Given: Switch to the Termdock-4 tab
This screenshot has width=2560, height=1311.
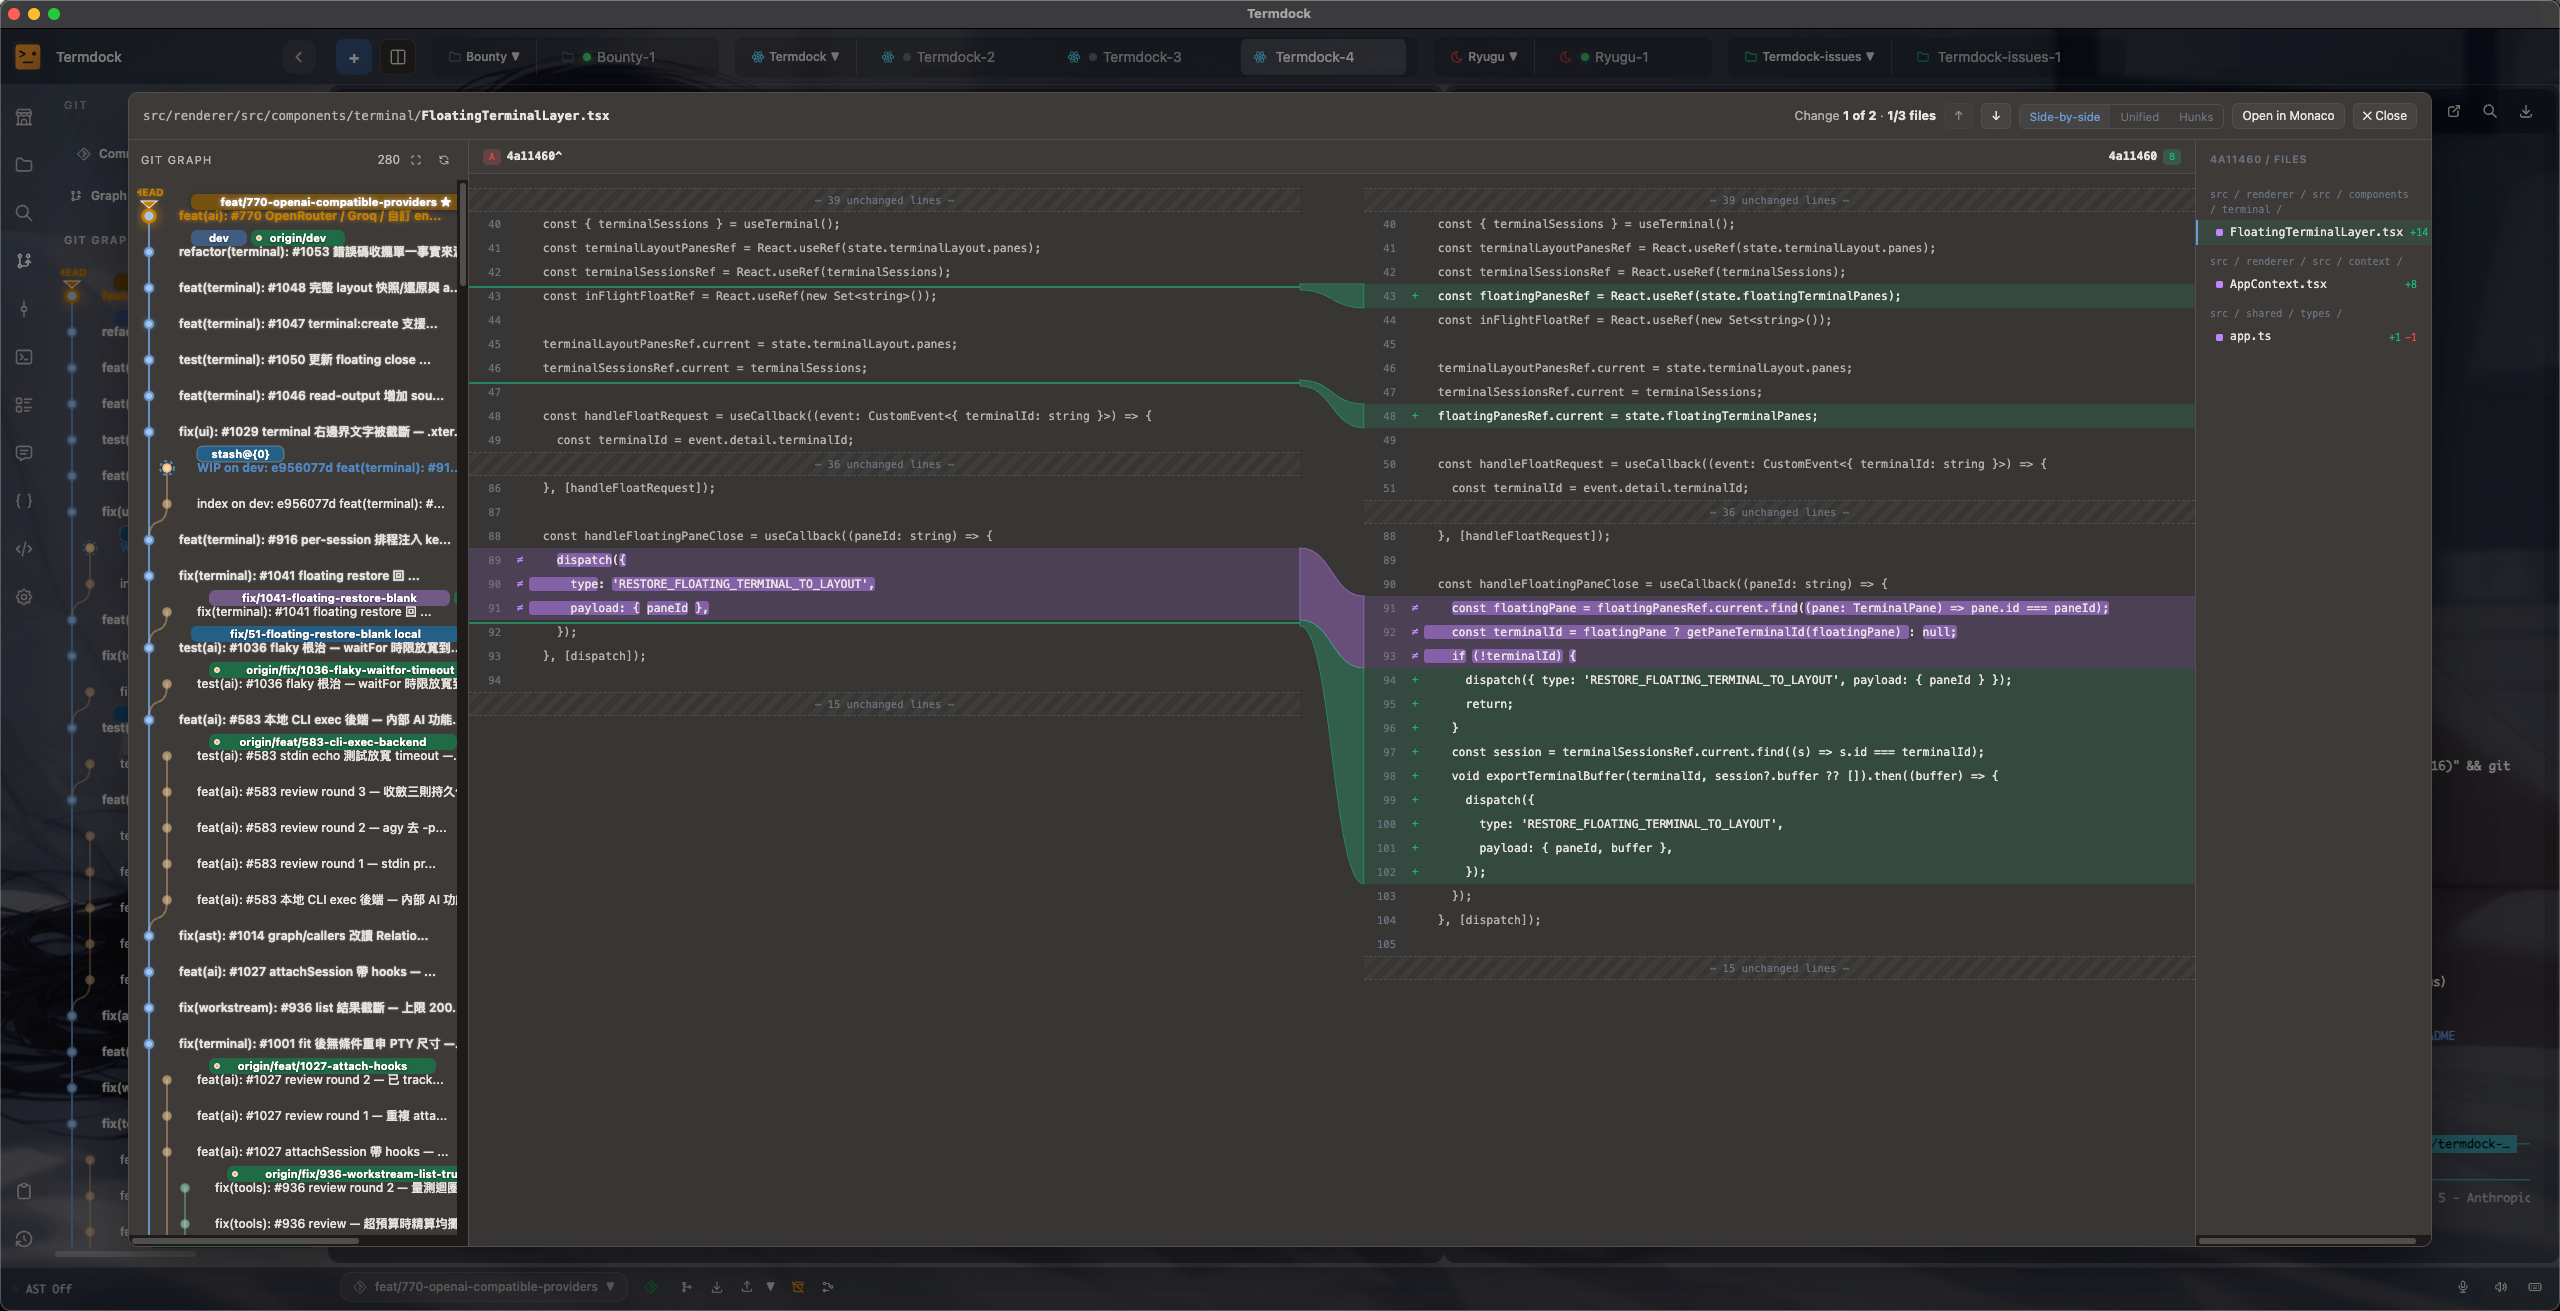Looking at the screenshot, I should click(x=1323, y=57).
